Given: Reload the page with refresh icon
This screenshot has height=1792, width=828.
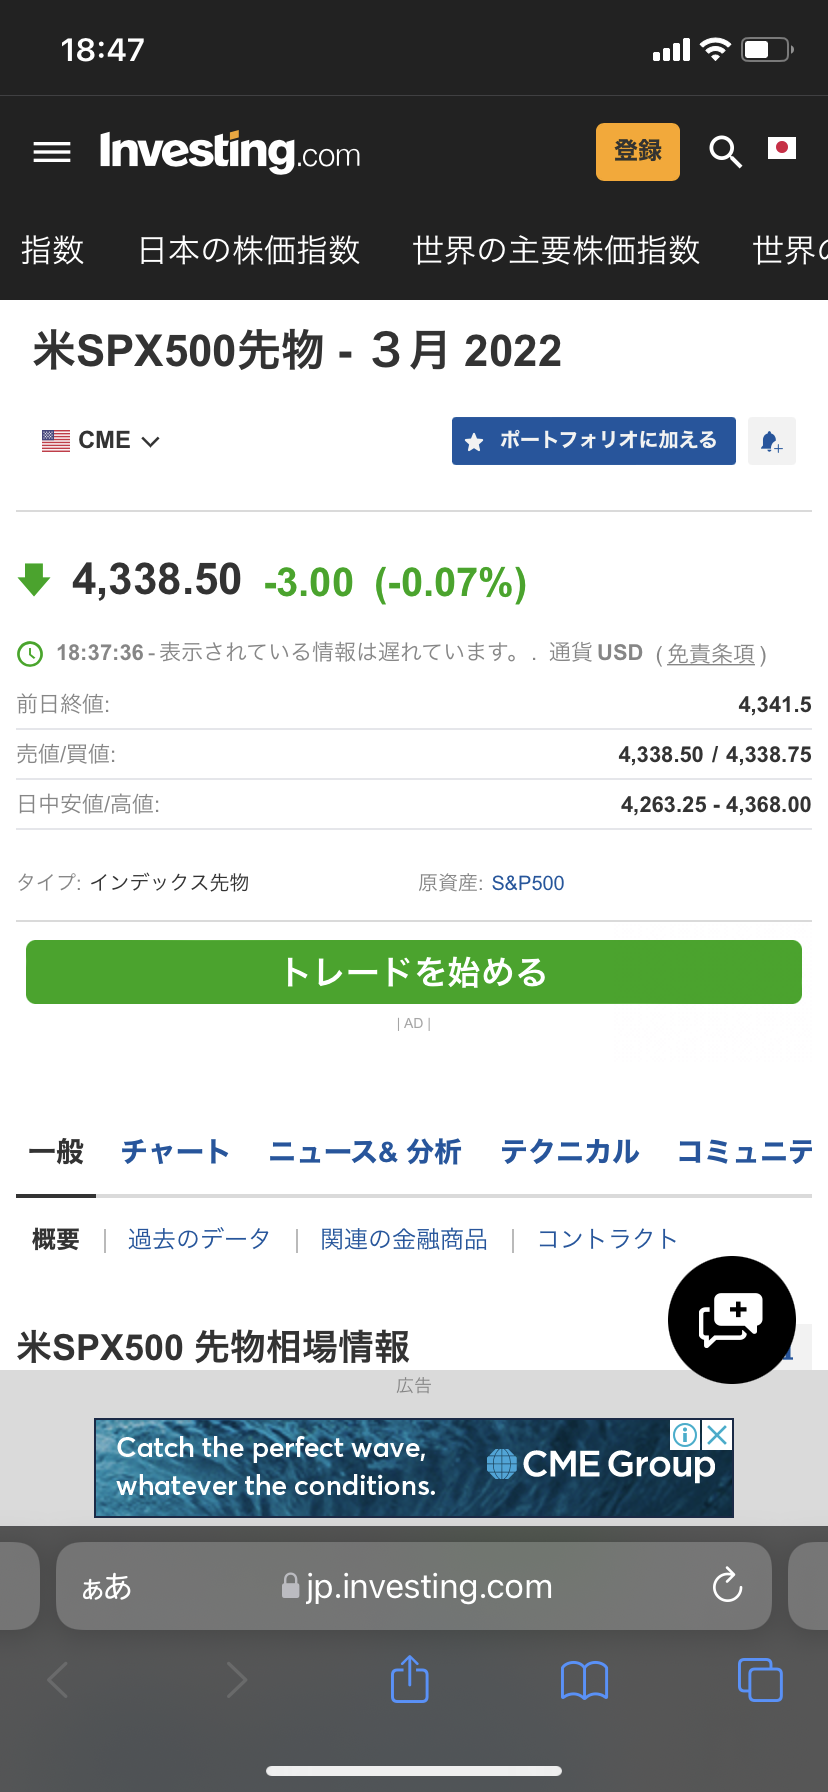Looking at the screenshot, I should click(x=727, y=1585).
